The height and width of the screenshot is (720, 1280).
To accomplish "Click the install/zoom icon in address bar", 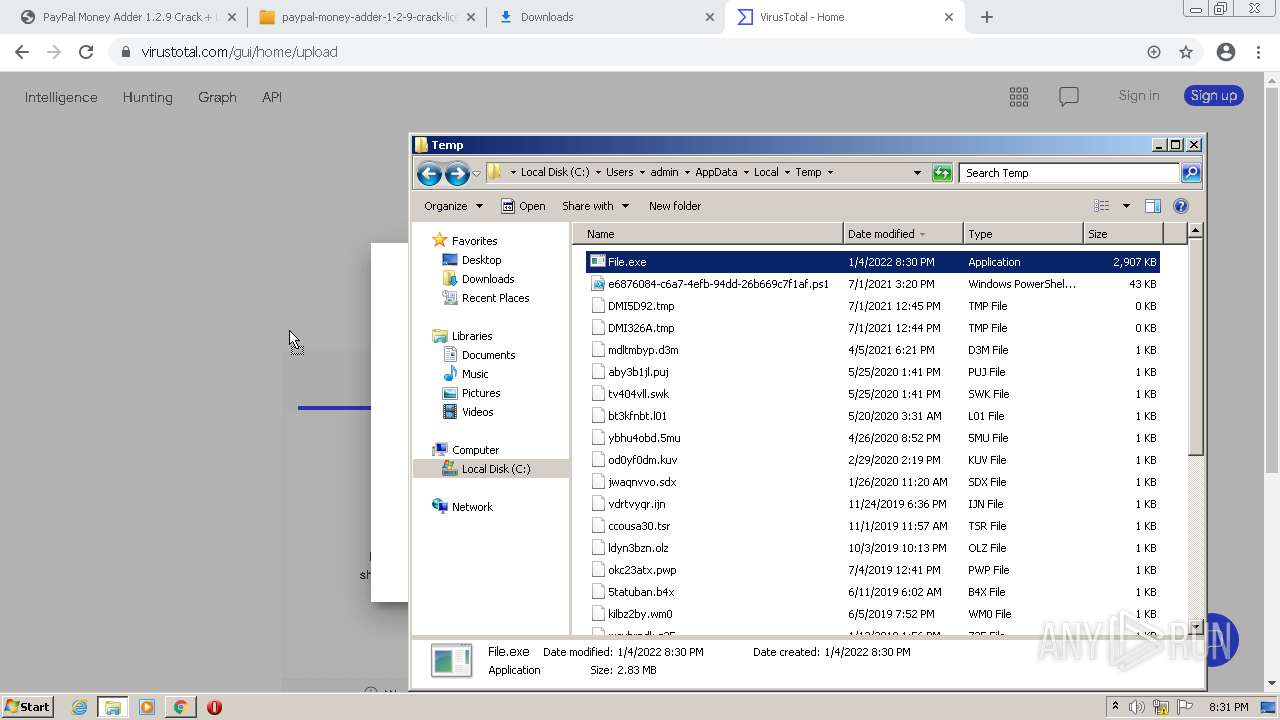I will pyautogui.click(x=1154, y=52).
